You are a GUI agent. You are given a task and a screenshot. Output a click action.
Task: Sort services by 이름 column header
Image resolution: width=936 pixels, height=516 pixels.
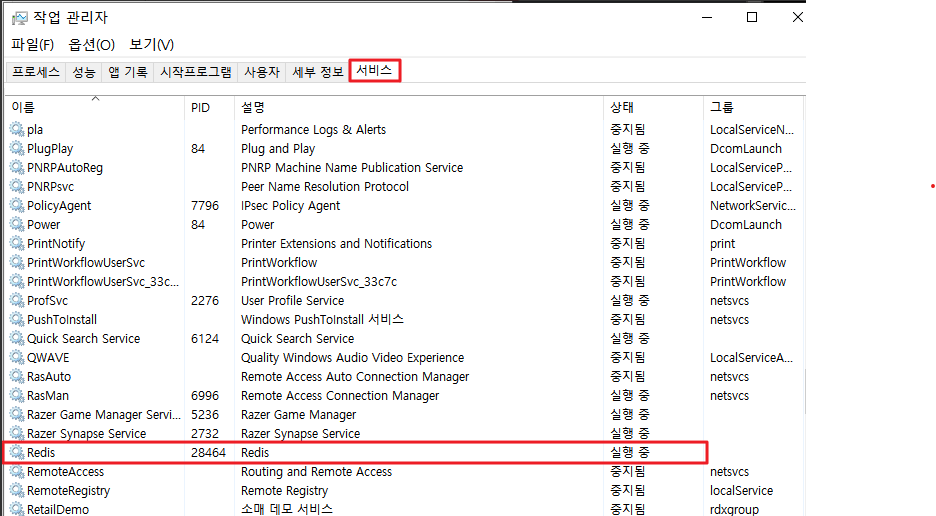click(96, 108)
